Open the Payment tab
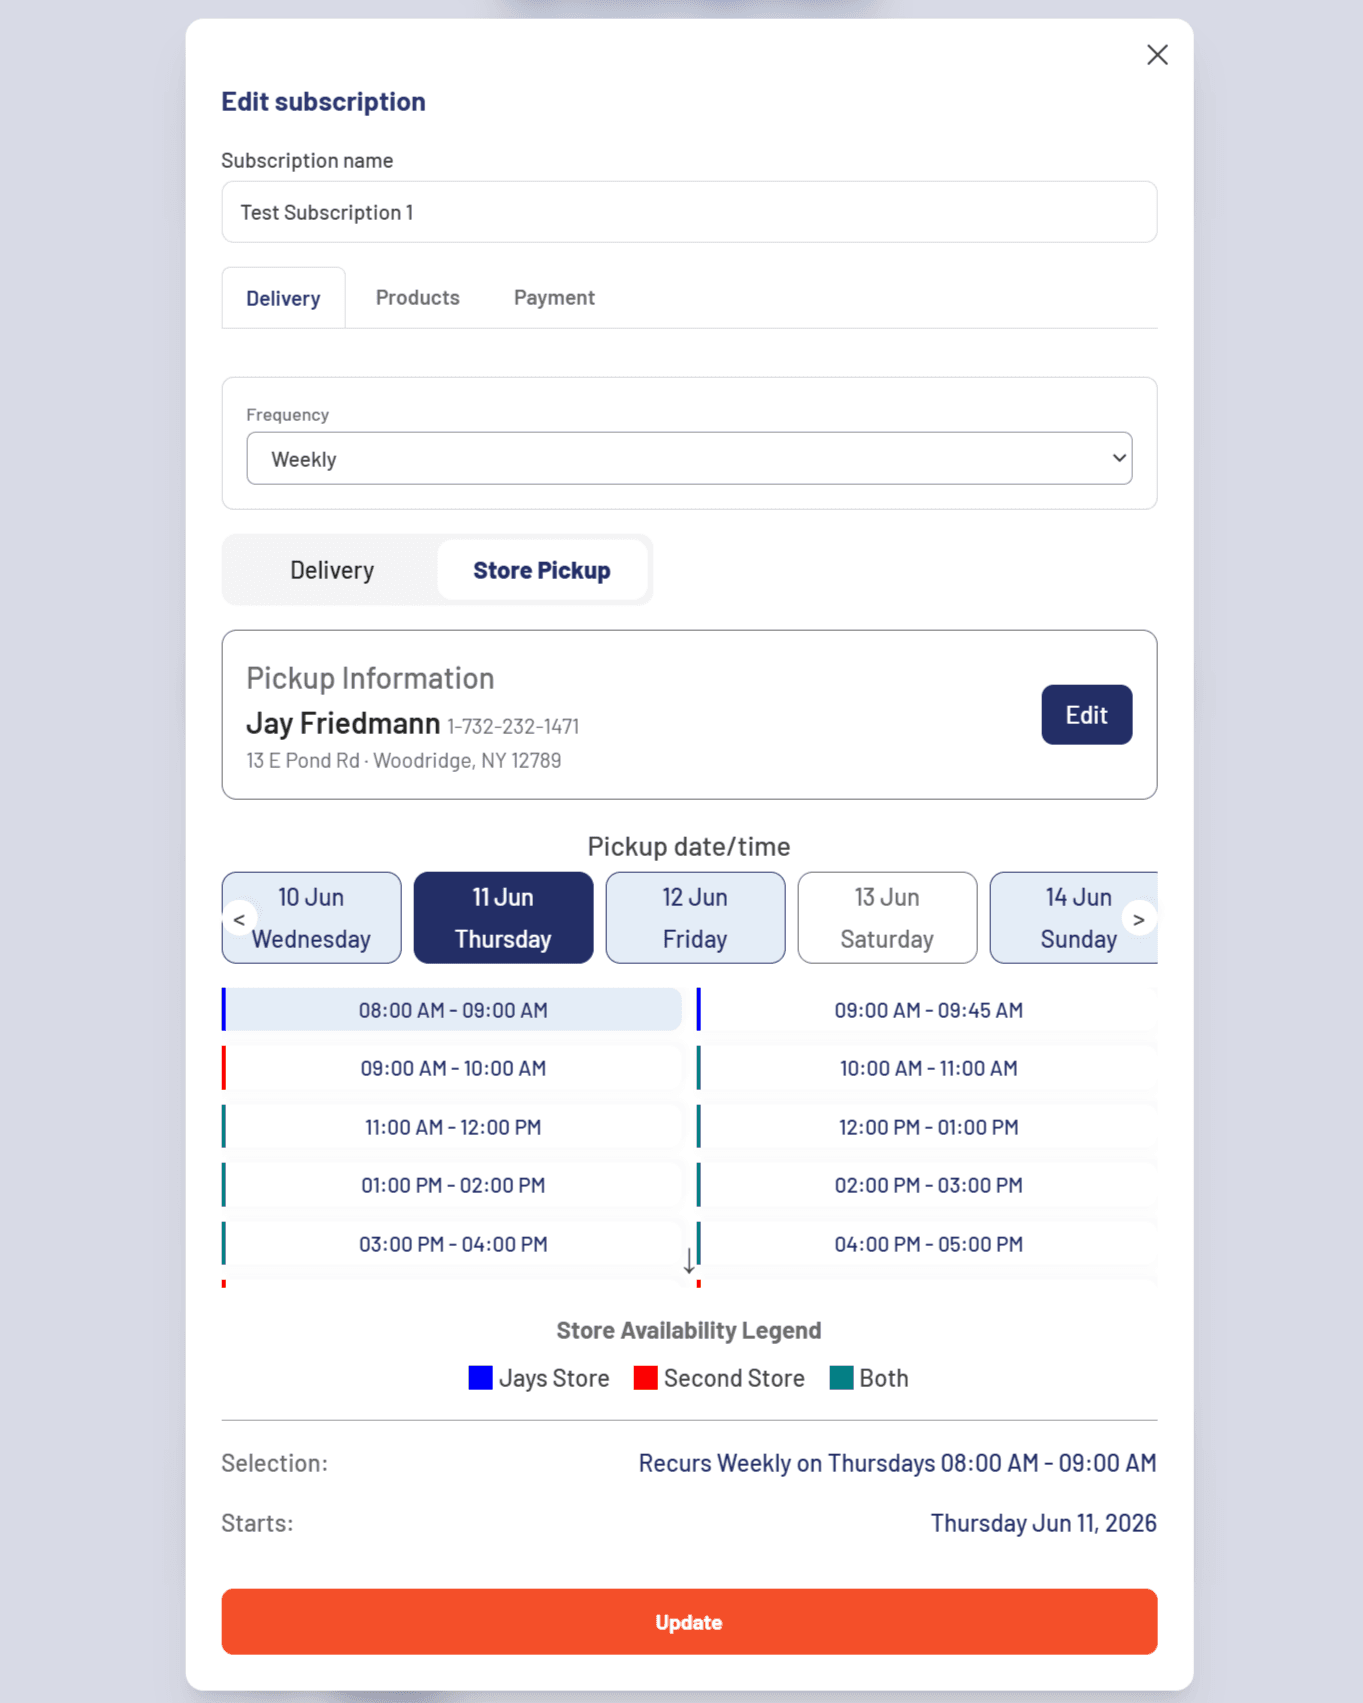The image size is (1363, 1703). coord(554,297)
